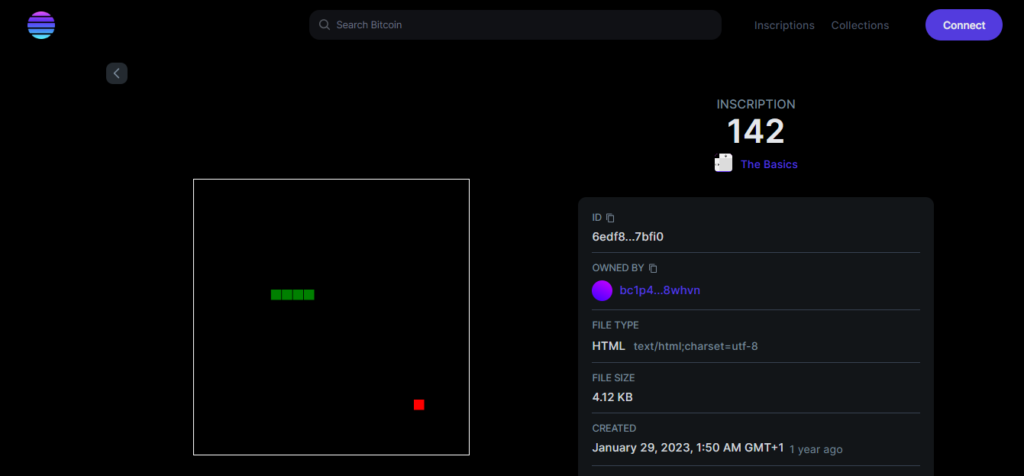Click the purple owner avatar
1024x476 pixels.
tap(602, 291)
